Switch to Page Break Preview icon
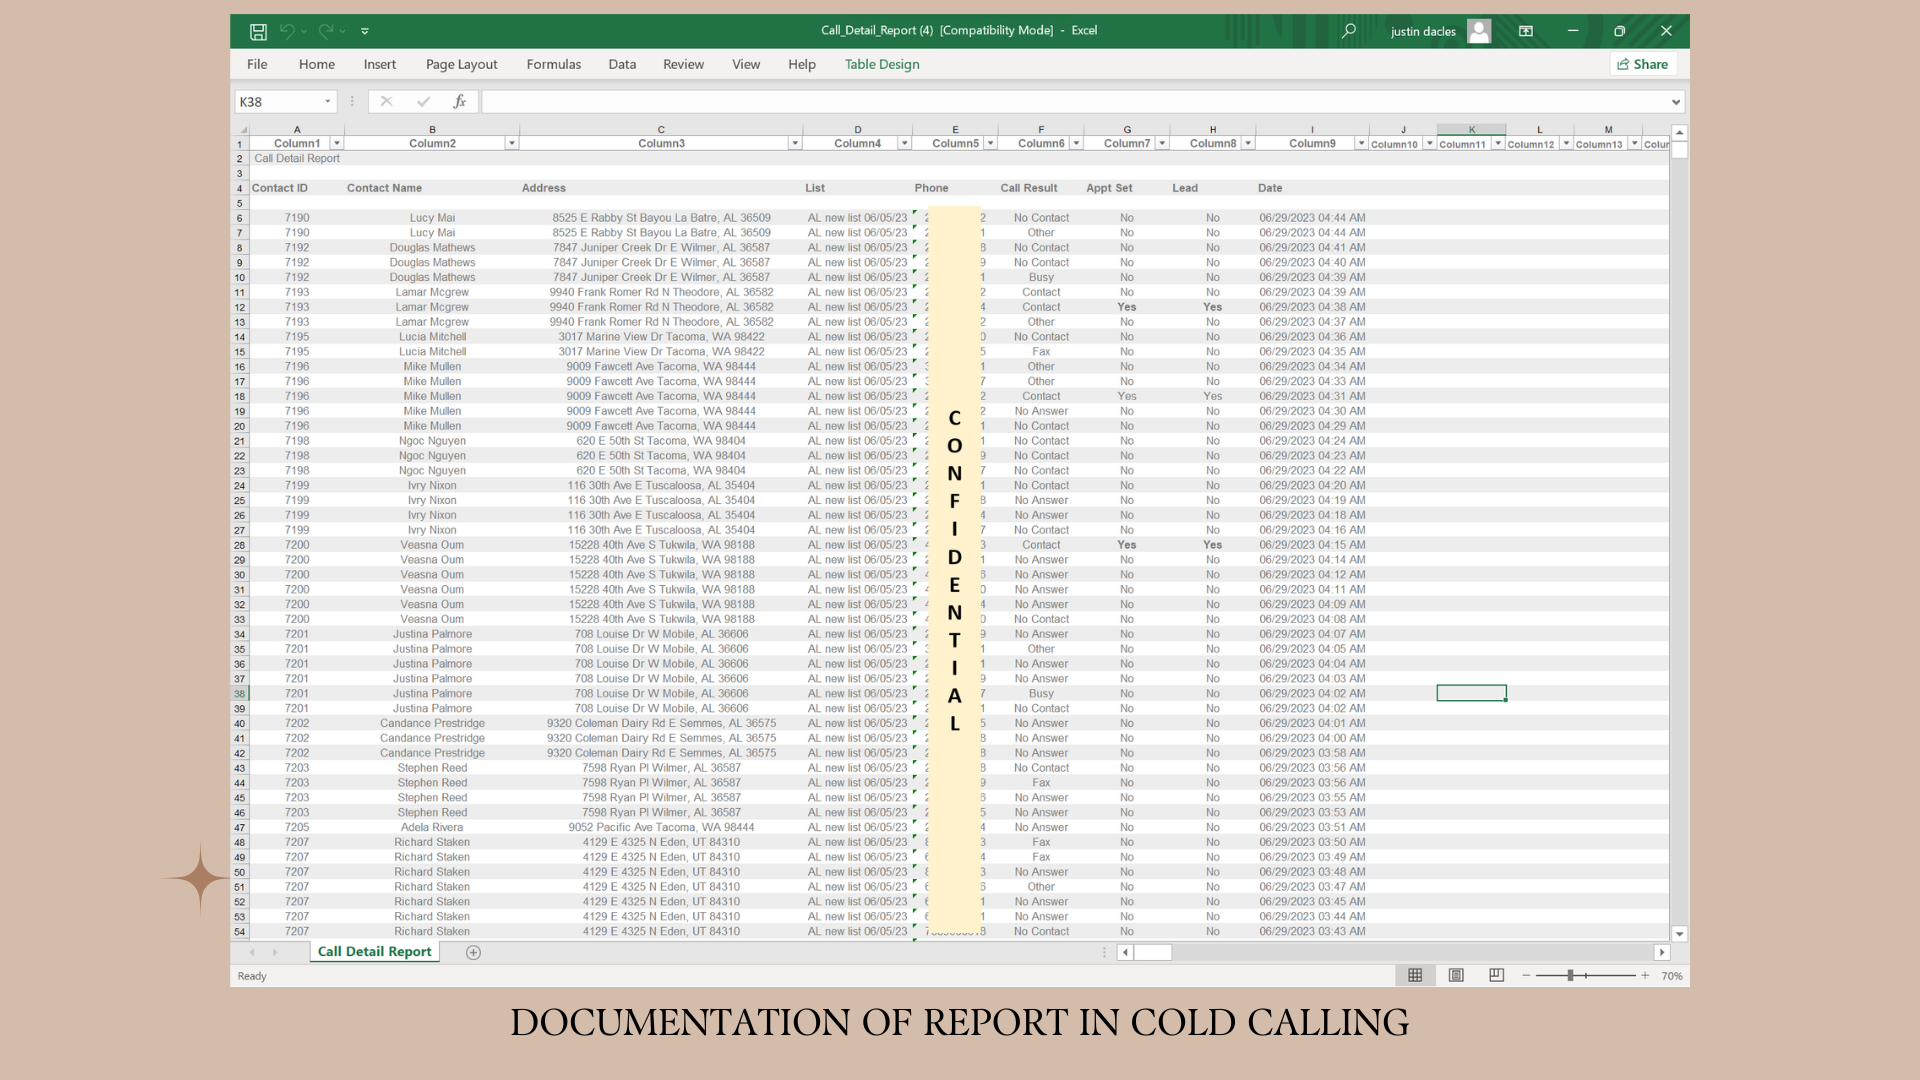This screenshot has width=1920, height=1080. click(x=1496, y=975)
